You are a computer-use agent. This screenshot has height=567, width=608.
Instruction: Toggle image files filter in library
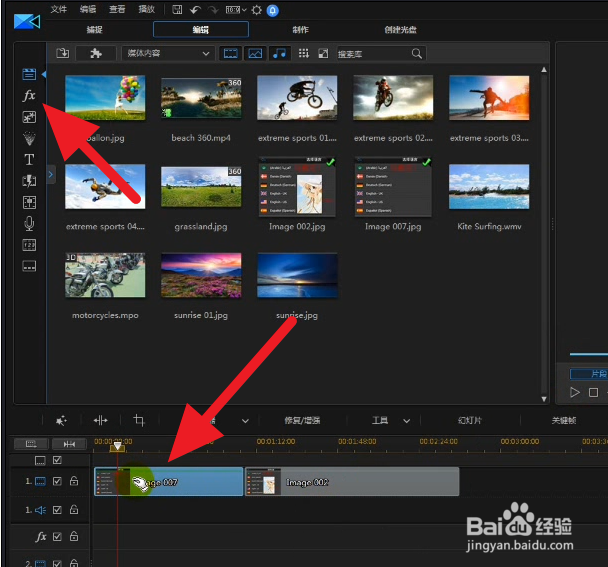coord(255,53)
